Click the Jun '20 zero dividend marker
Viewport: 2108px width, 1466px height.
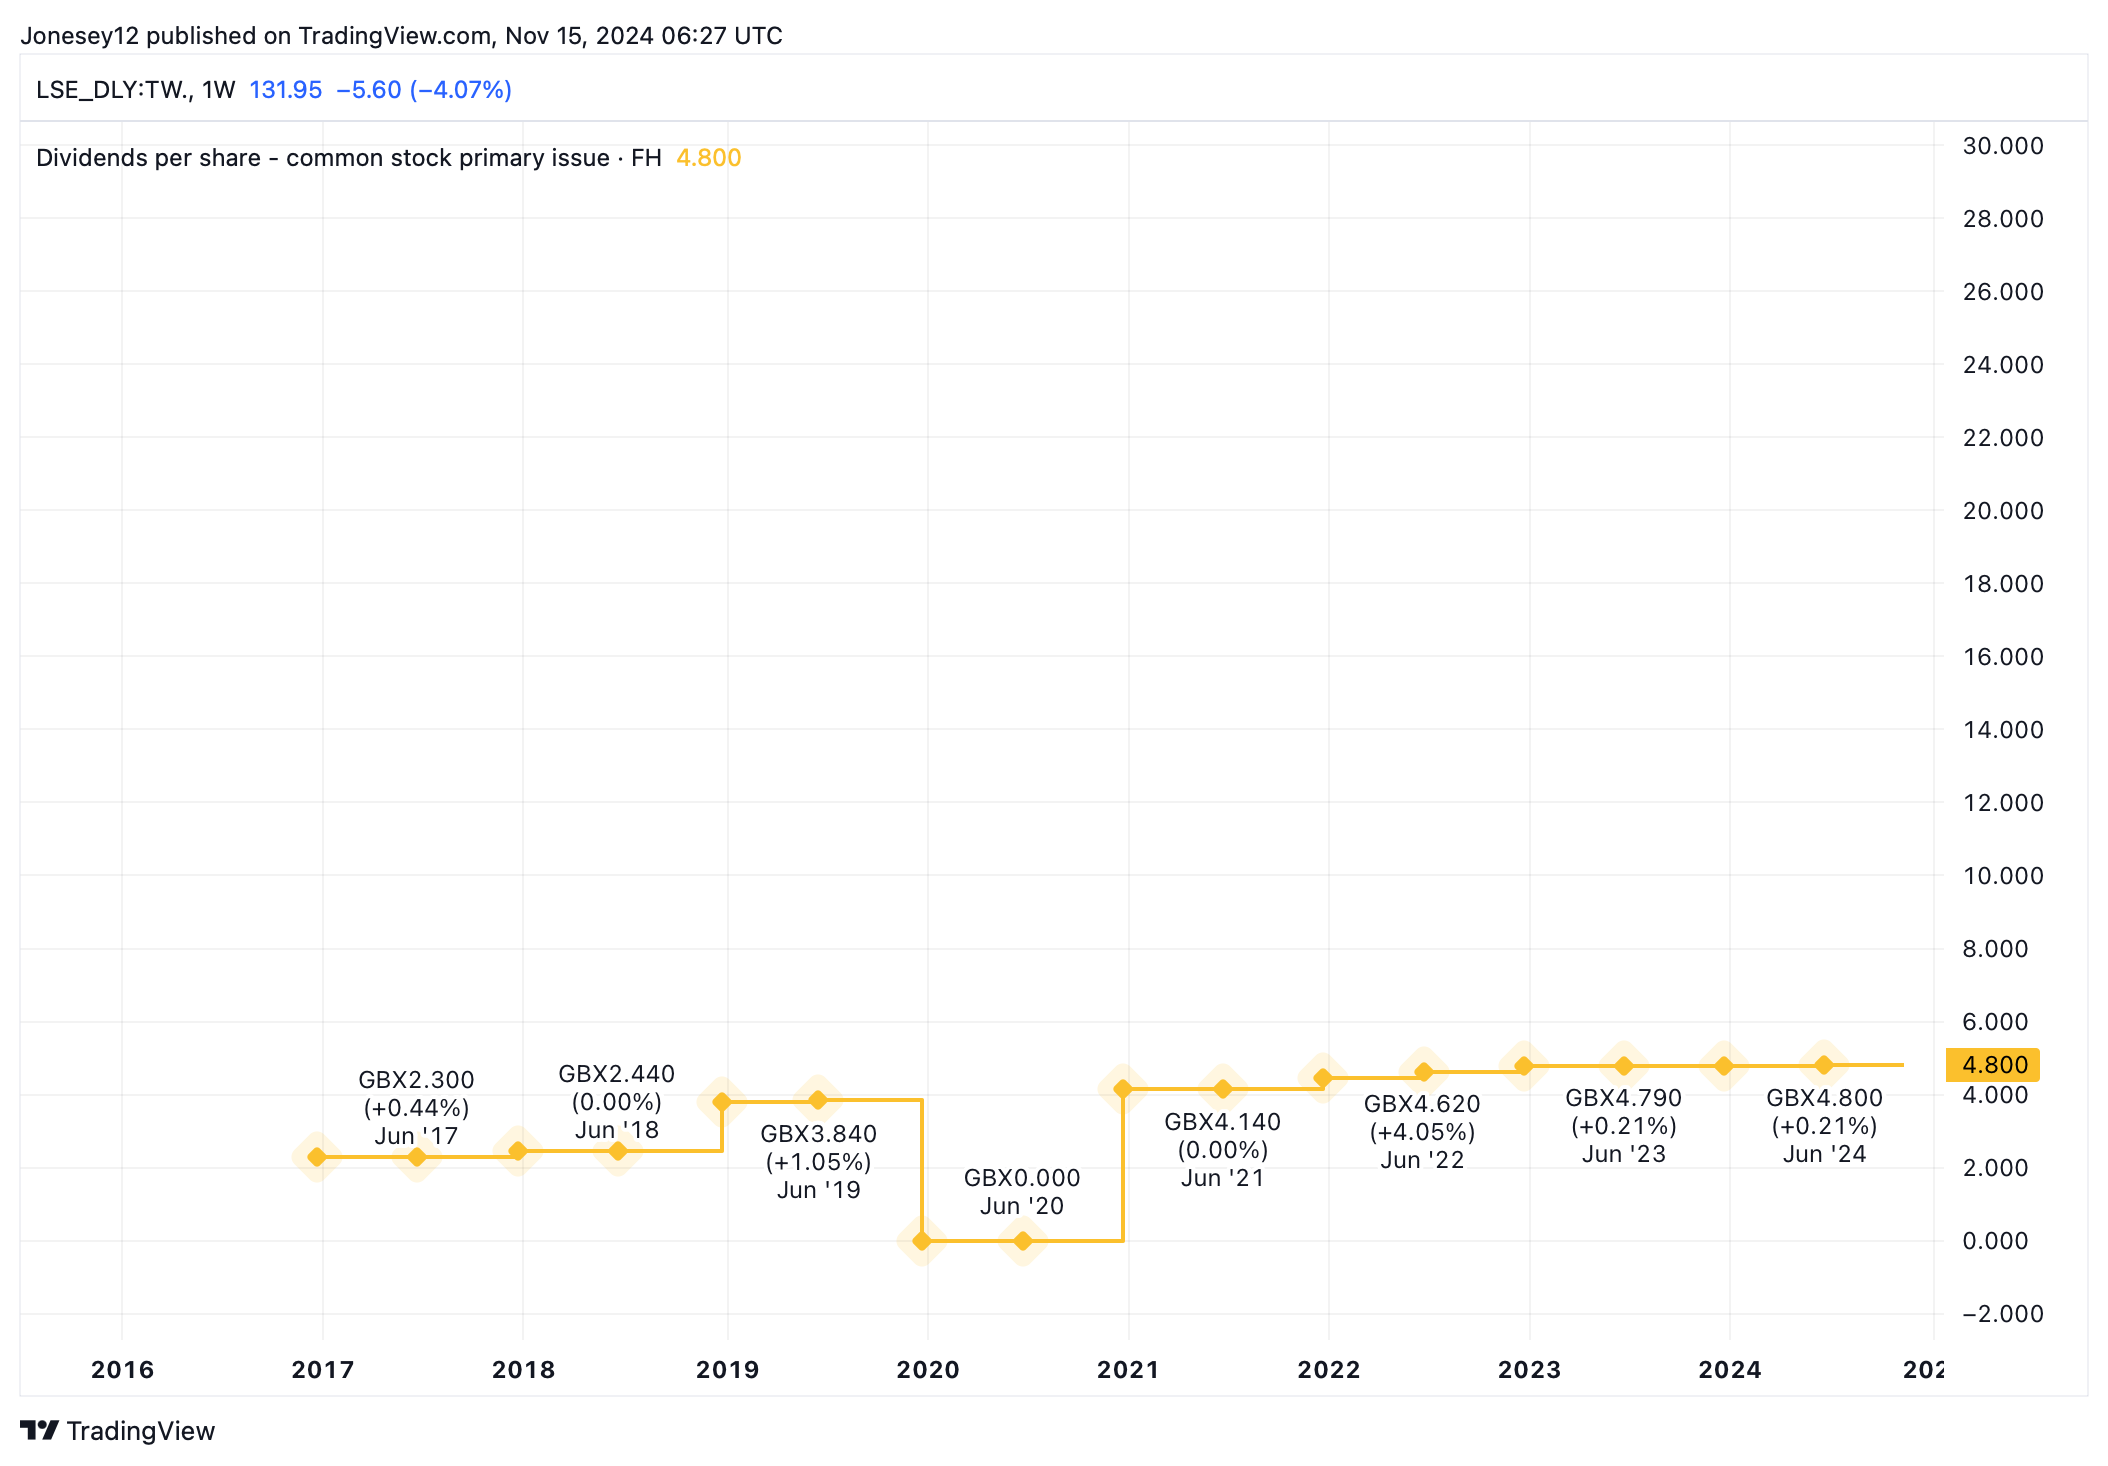[1022, 1241]
